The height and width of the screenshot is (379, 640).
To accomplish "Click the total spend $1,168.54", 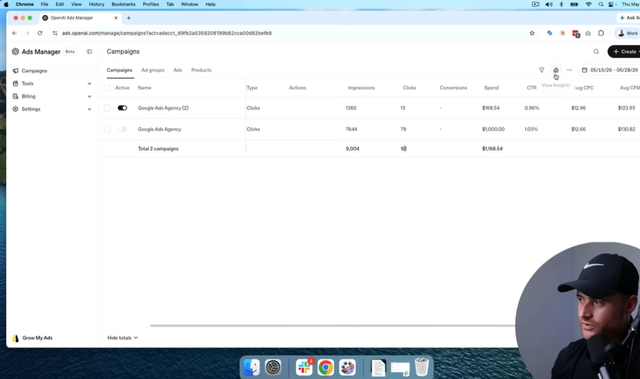I will 492,148.
